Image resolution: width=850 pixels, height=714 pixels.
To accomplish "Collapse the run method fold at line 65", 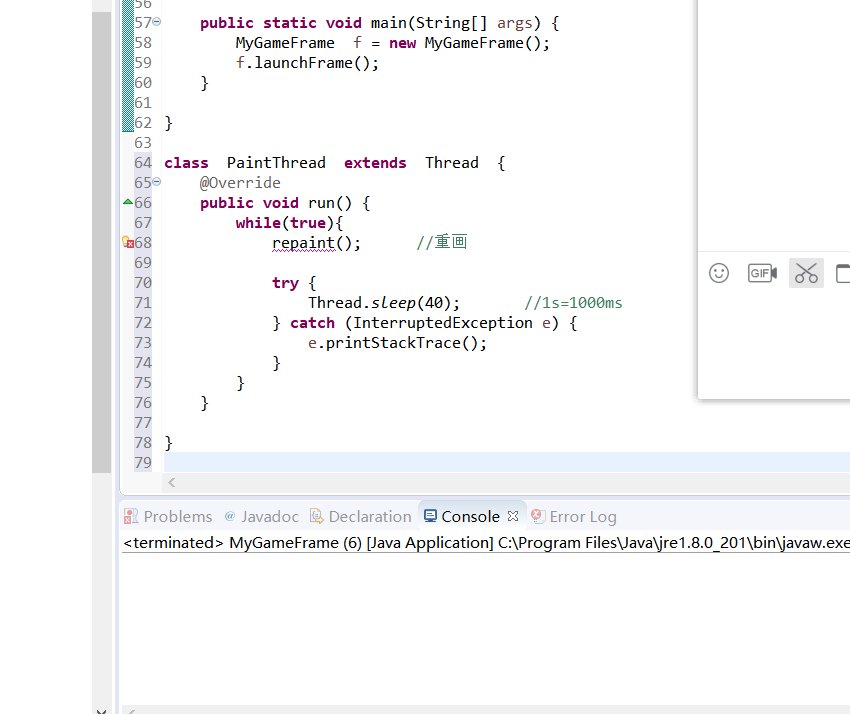I will pos(157,182).
